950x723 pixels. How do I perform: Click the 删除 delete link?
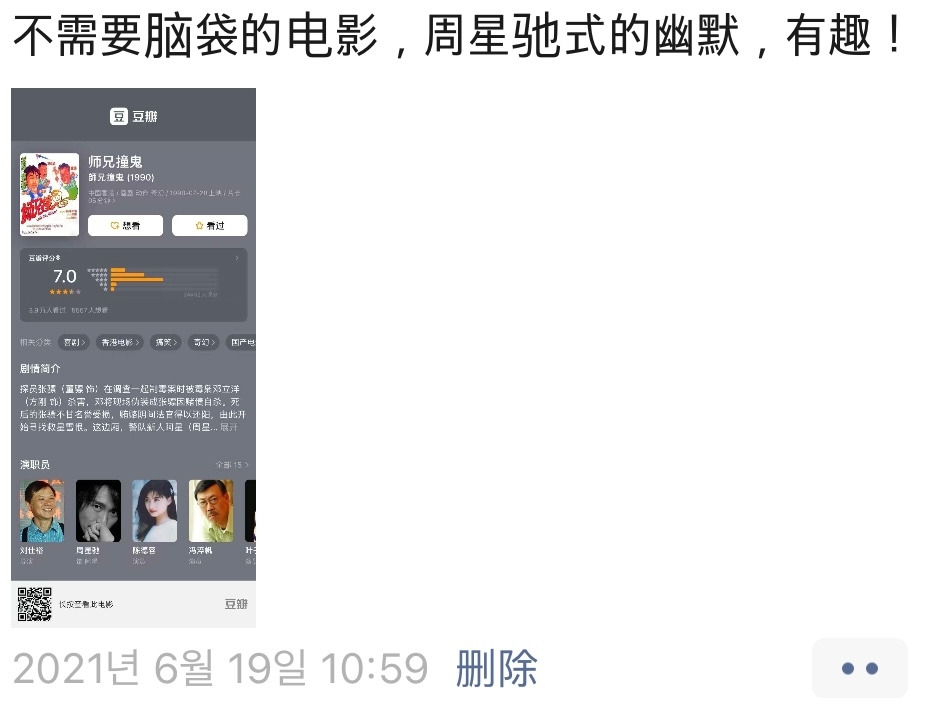(x=496, y=668)
